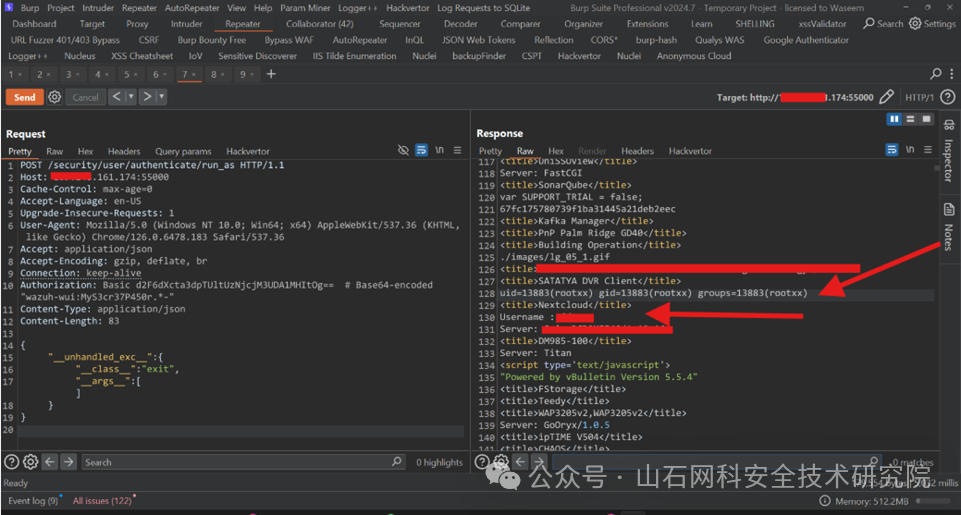
Task: Open request search settings gear
Action: point(30,462)
